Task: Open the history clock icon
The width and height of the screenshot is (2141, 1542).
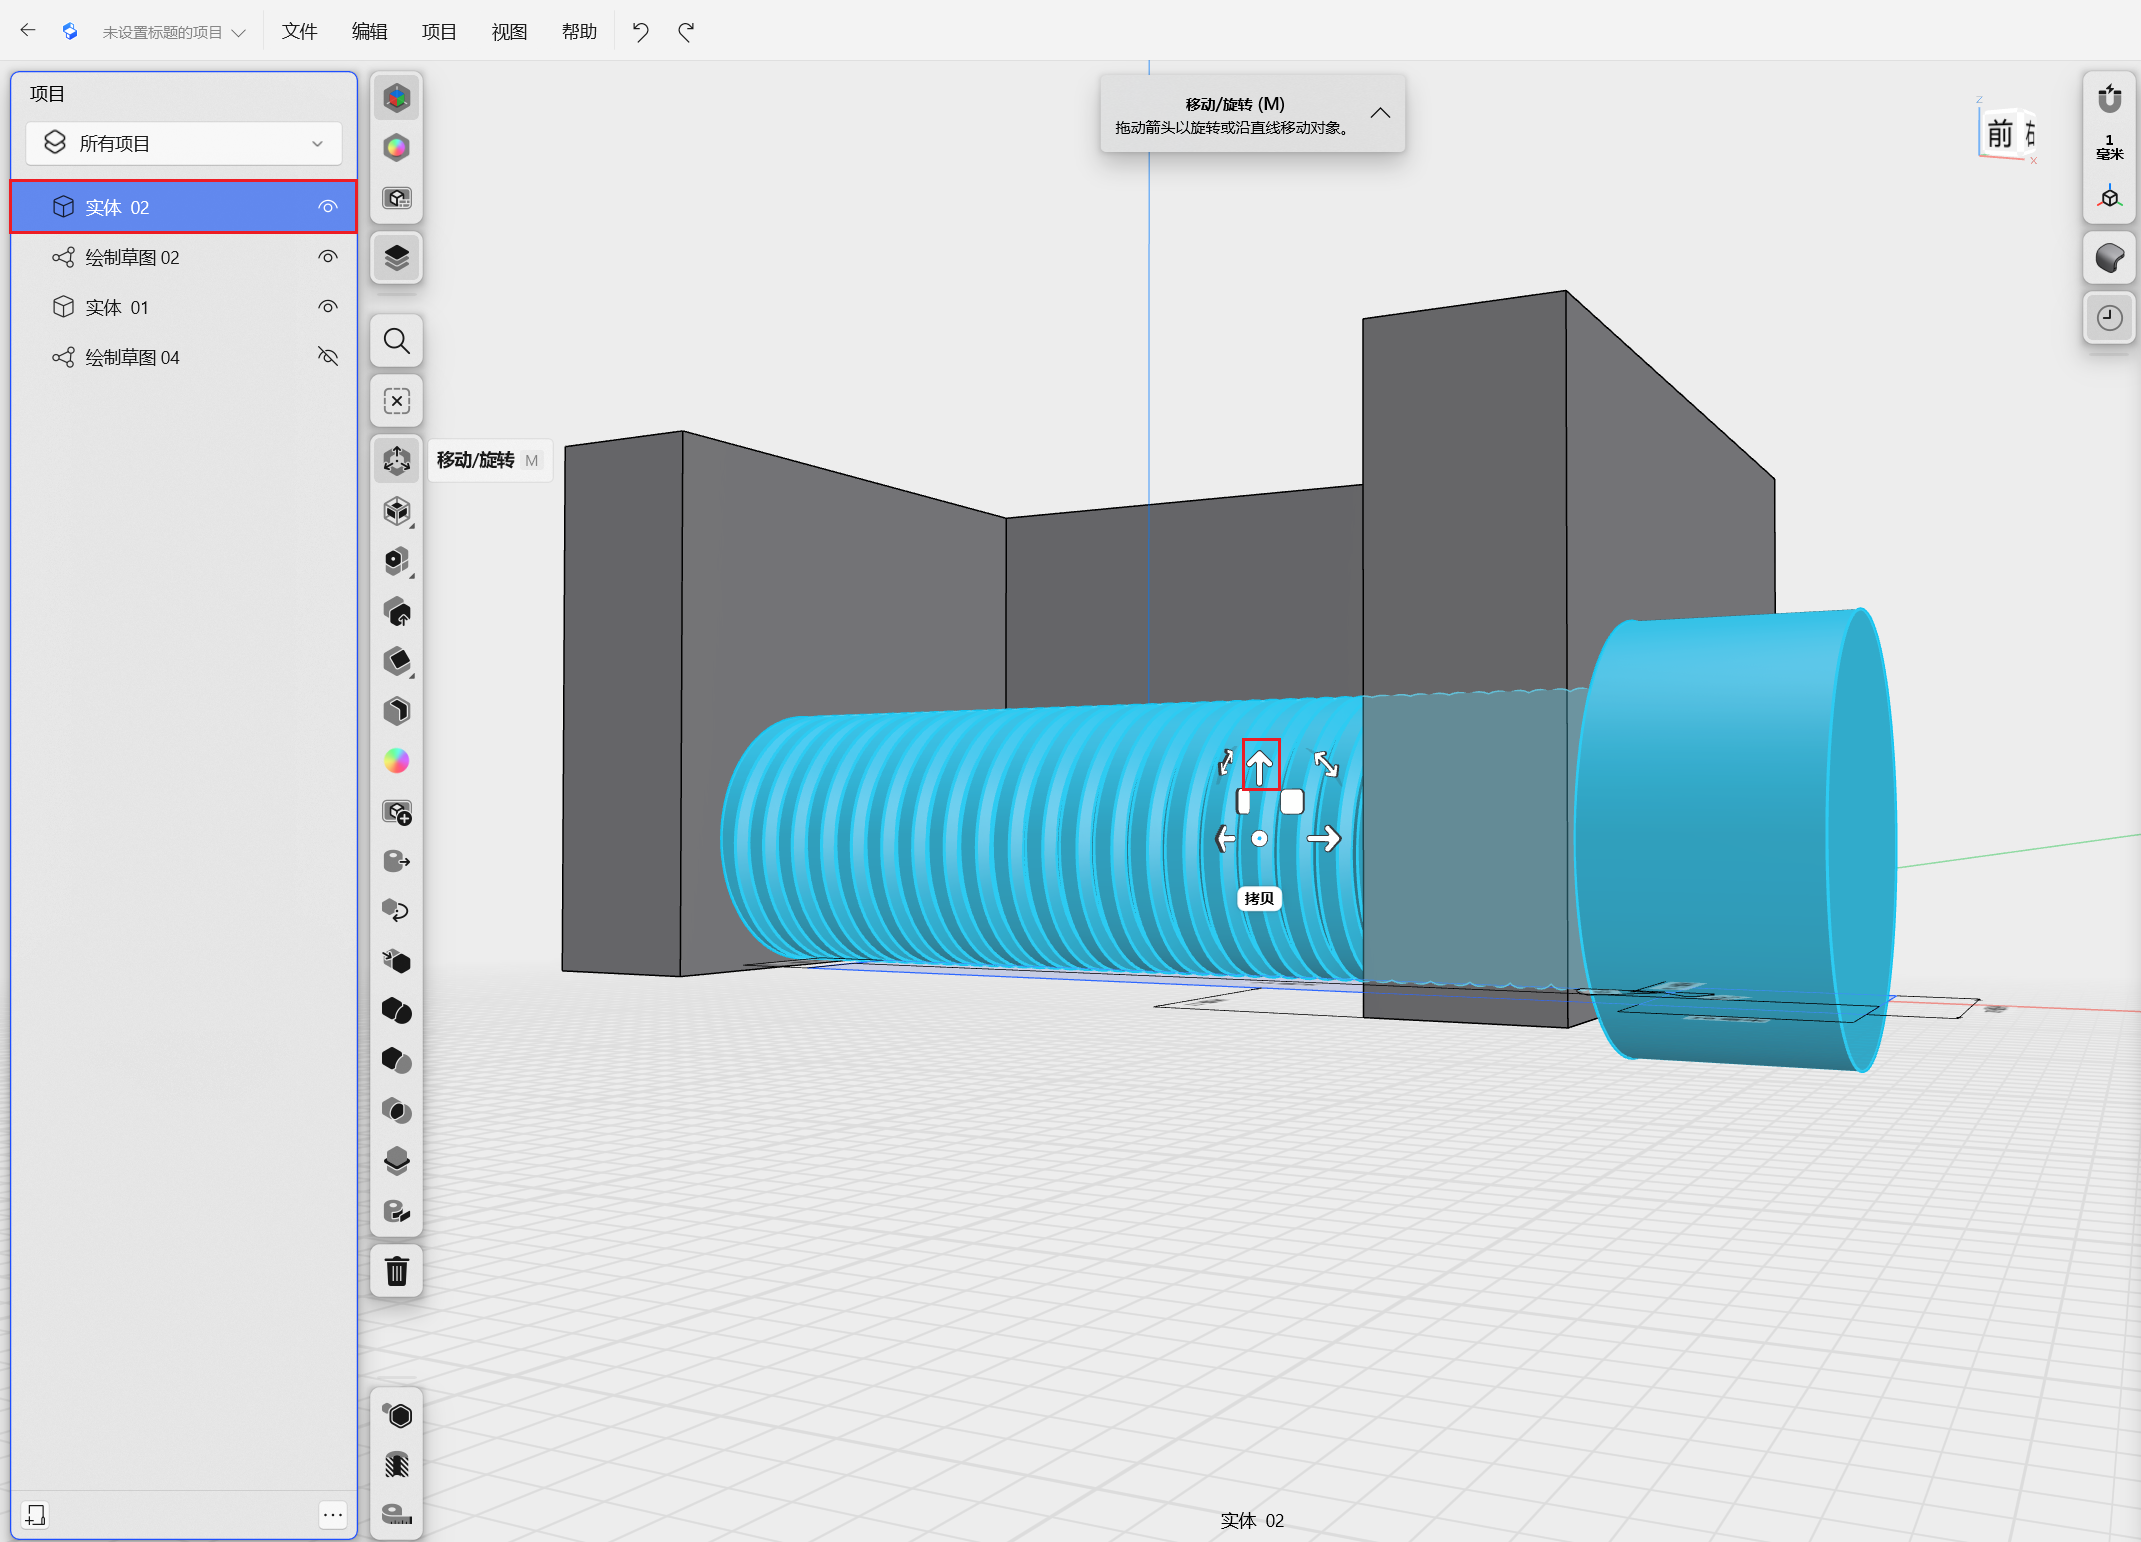Action: pos(2109,318)
